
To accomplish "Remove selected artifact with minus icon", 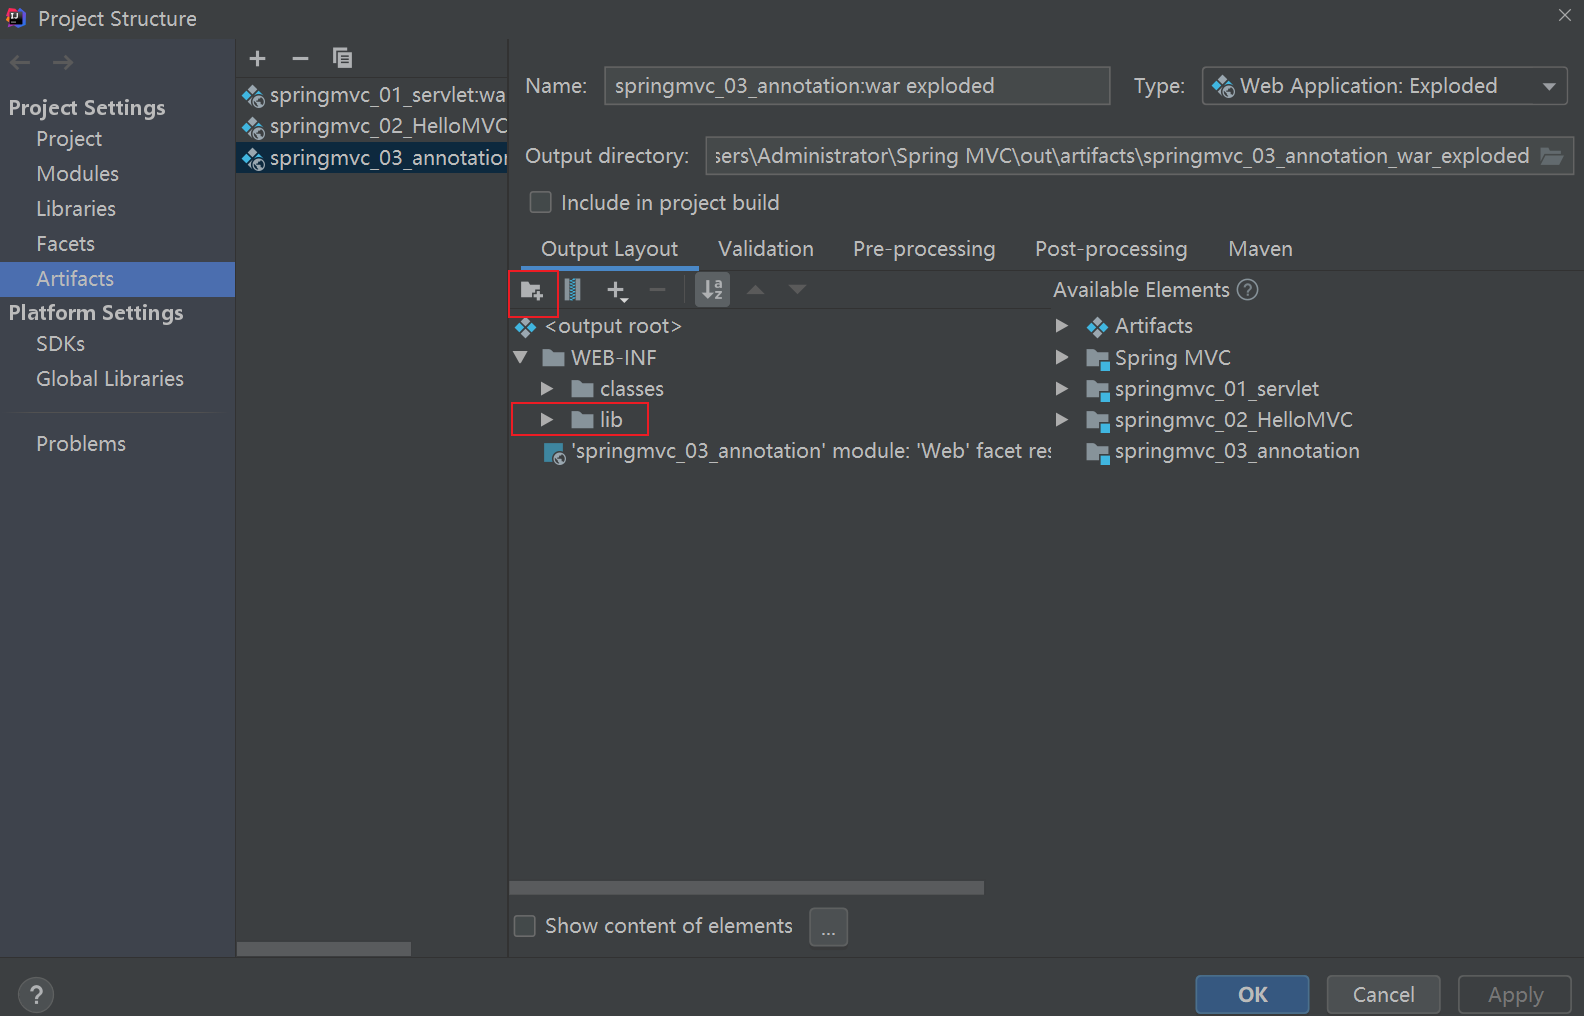I will point(300,58).
